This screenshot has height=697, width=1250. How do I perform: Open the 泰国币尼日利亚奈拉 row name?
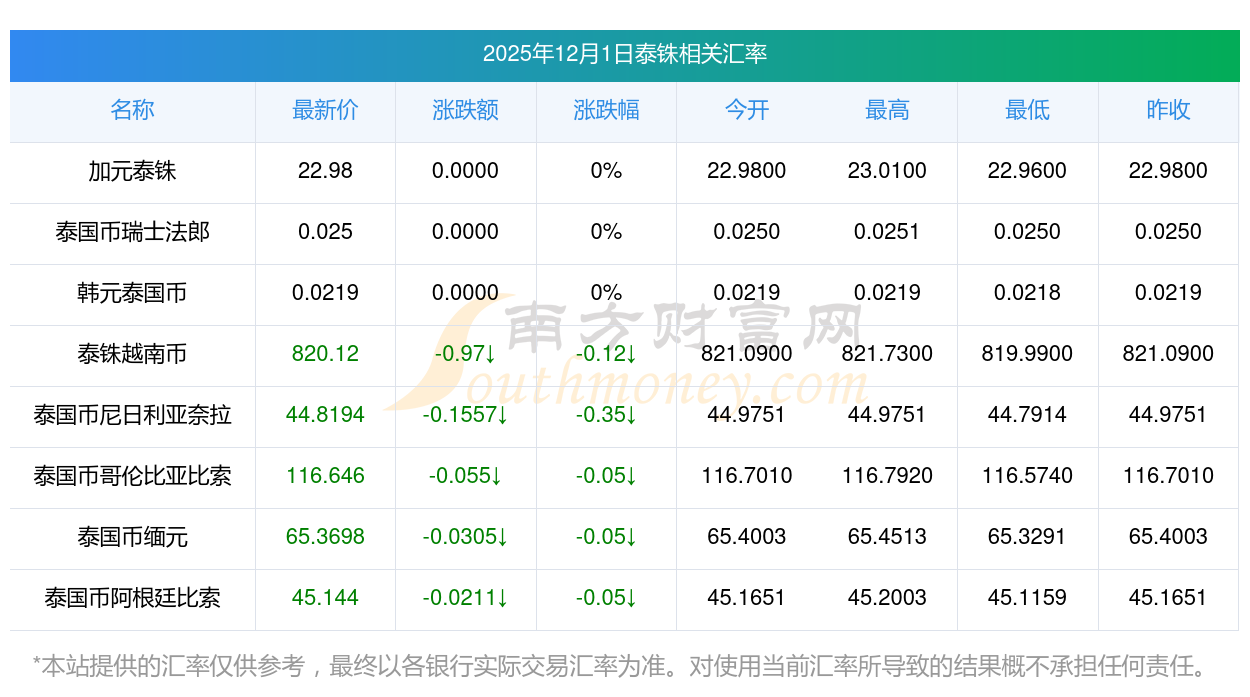132,415
